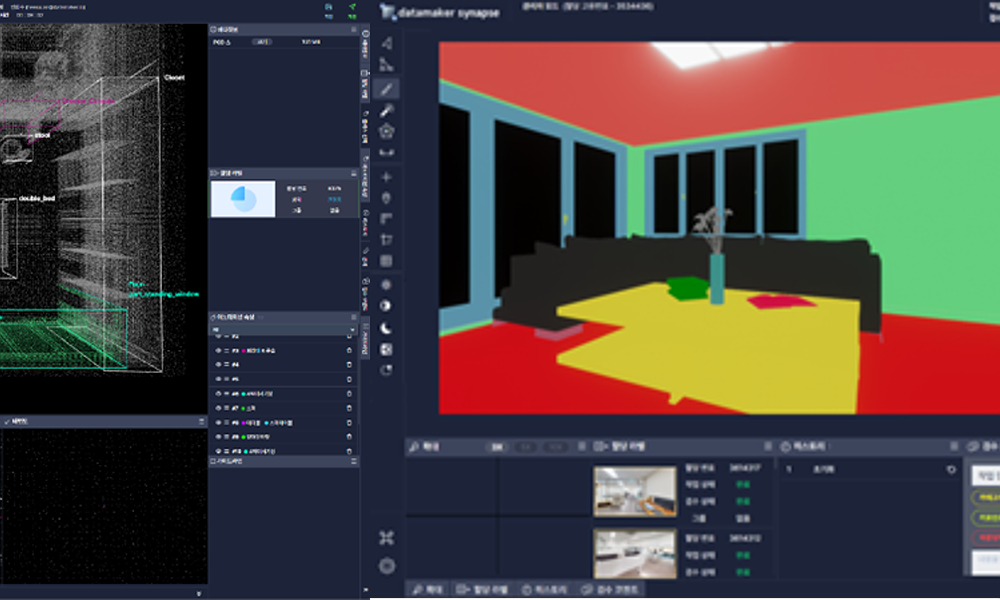Open the first room photo thumbnail
The height and width of the screenshot is (600, 1000).
635,490
